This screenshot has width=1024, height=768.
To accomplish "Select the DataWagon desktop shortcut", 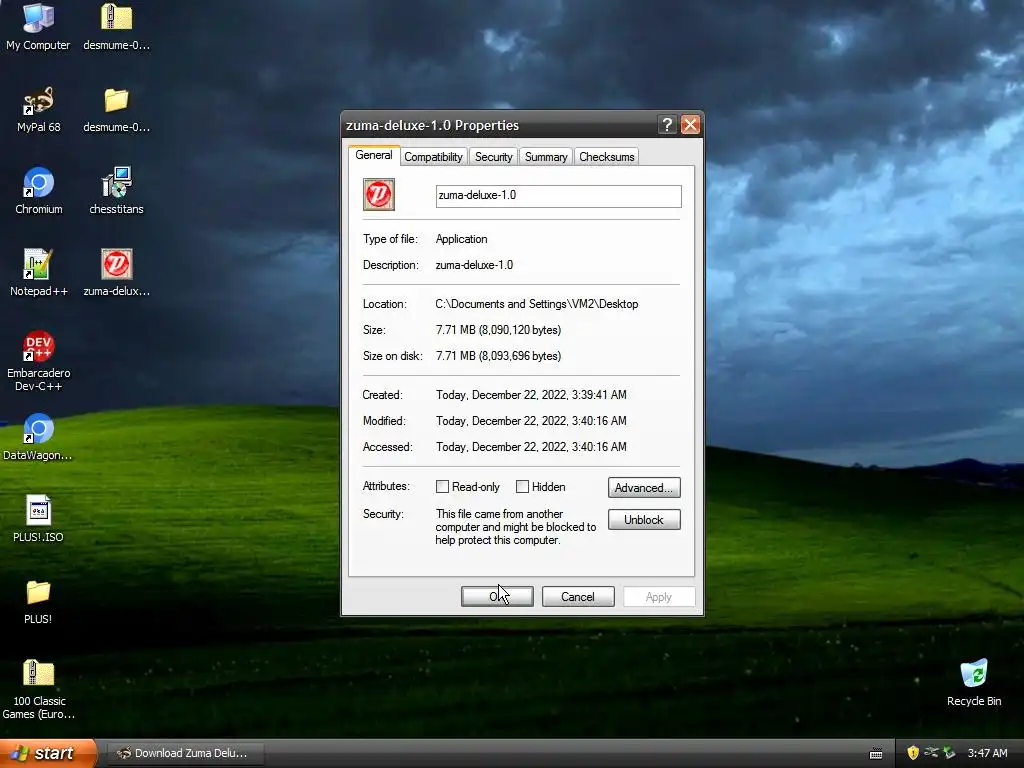I will [38, 438].
